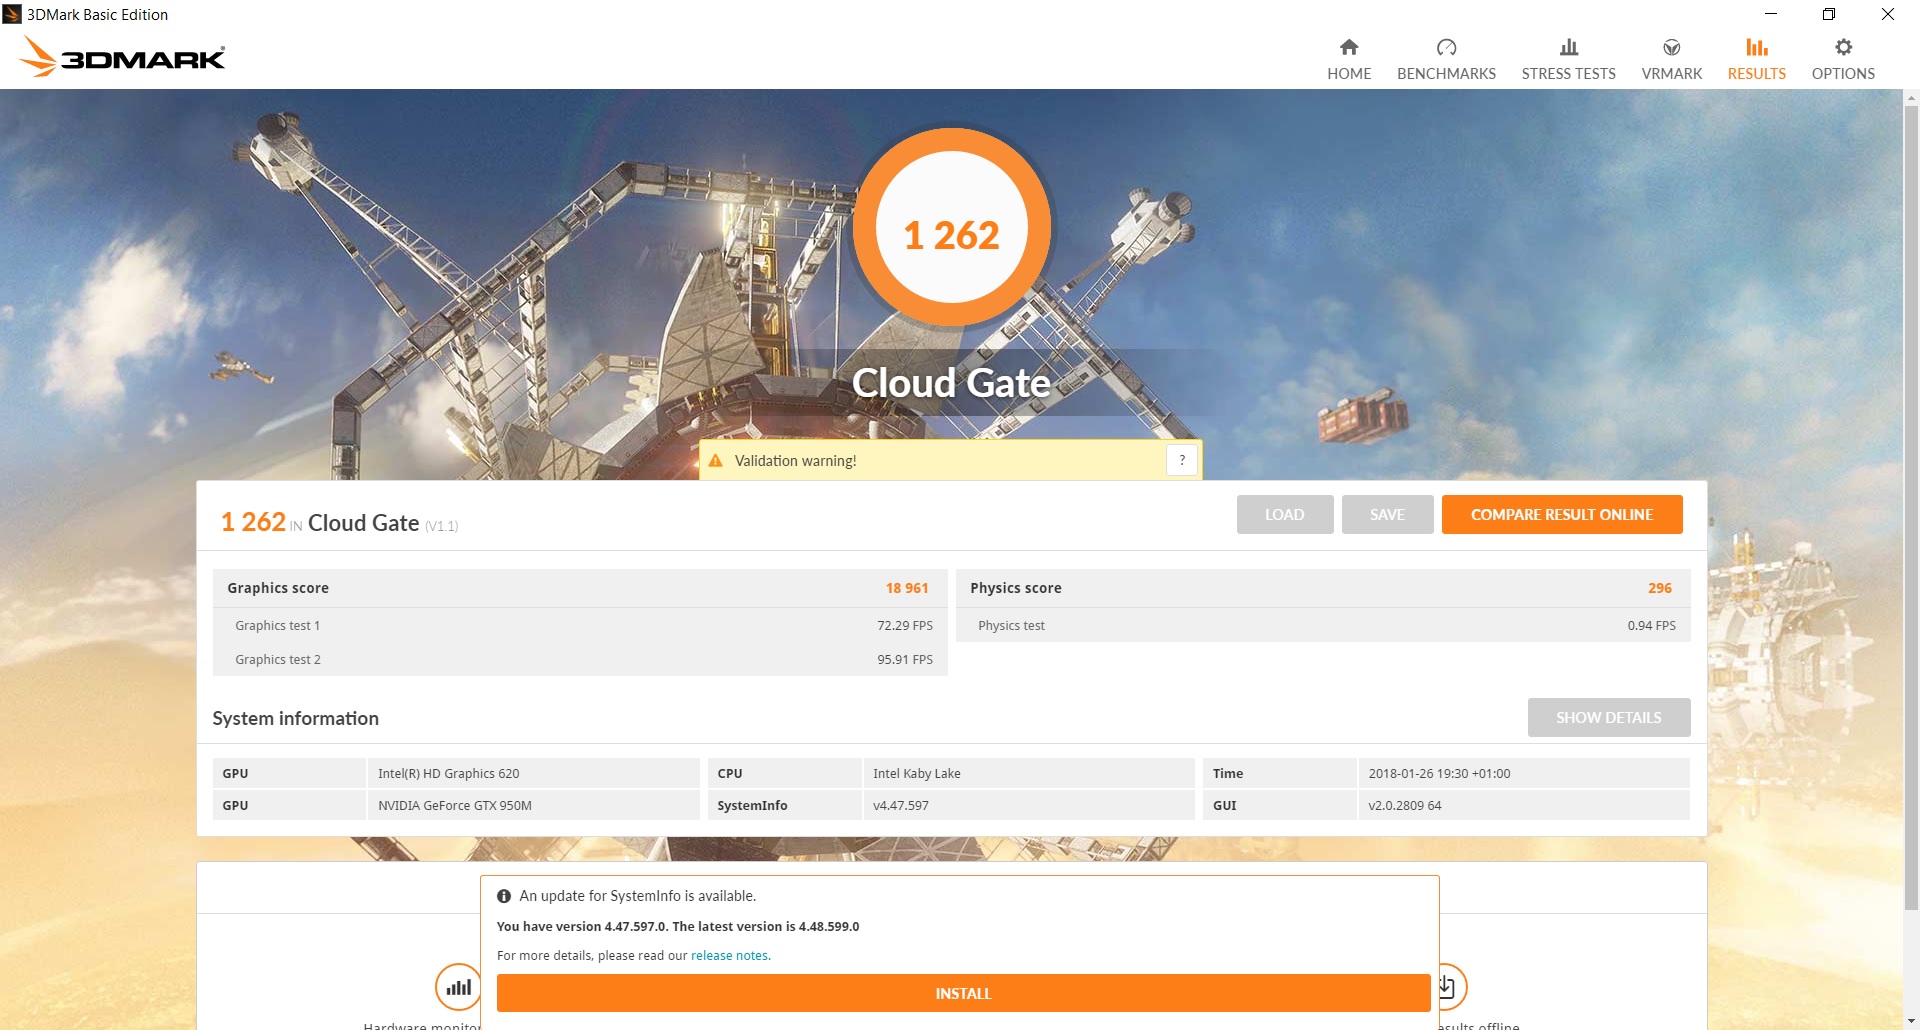Click the Cloud Gate title on banner
The image size is (1920, 1030).
click(x=951, y=383)
